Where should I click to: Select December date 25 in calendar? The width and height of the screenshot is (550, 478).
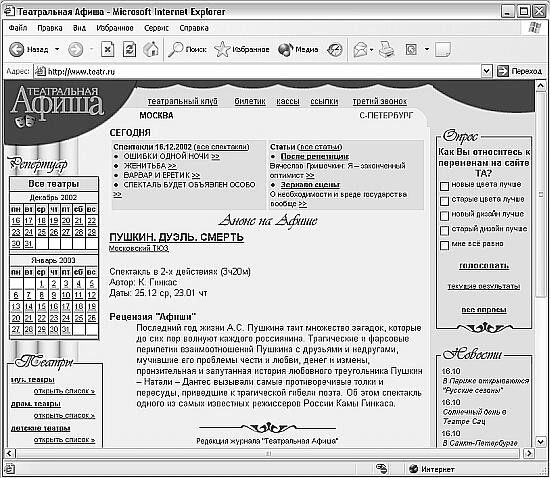click(41, 232)
